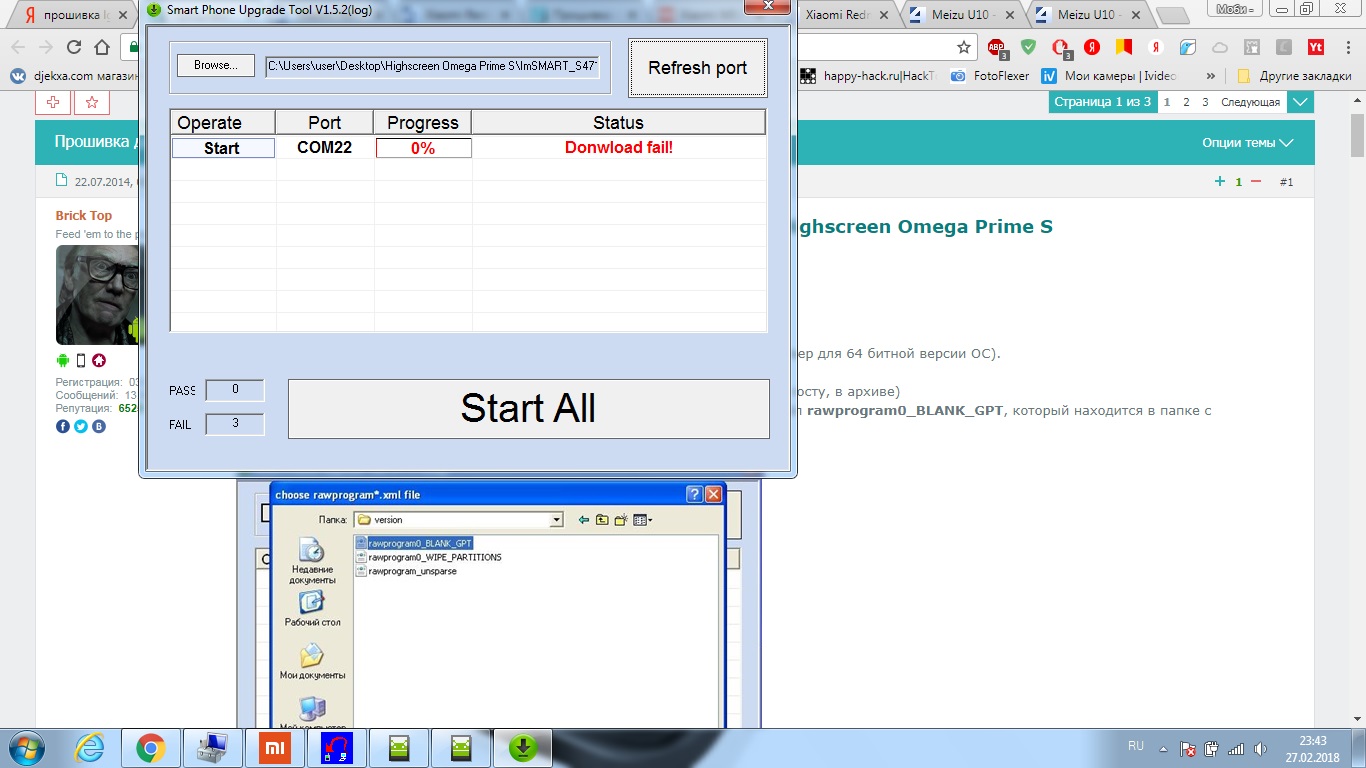Screen dimensions: 1366x768
Task: Click the plus reputation icon on post #1
Action: [1220, 181]
